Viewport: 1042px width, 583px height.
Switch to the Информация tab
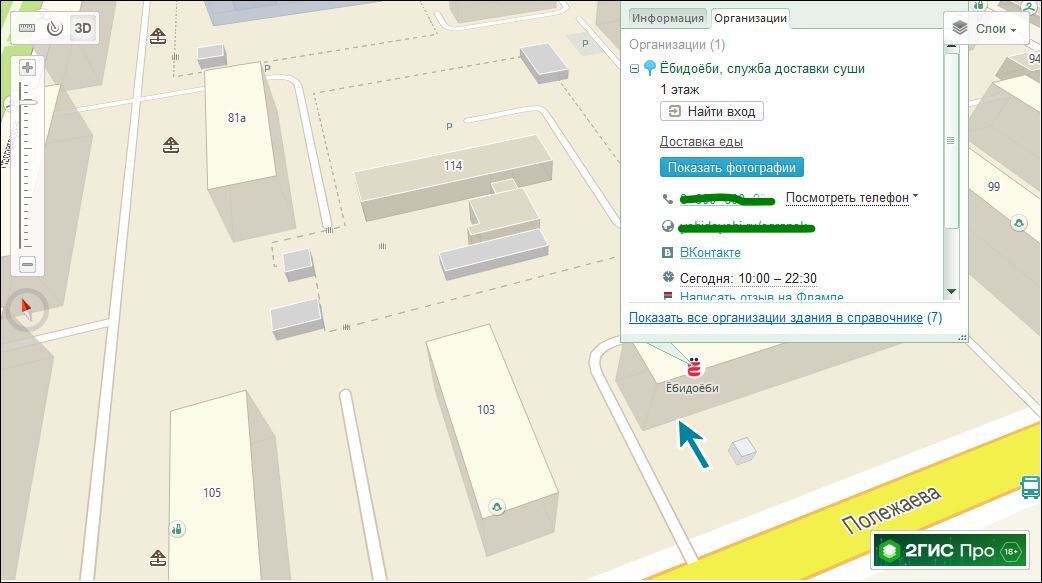click(x=667, y=18)
